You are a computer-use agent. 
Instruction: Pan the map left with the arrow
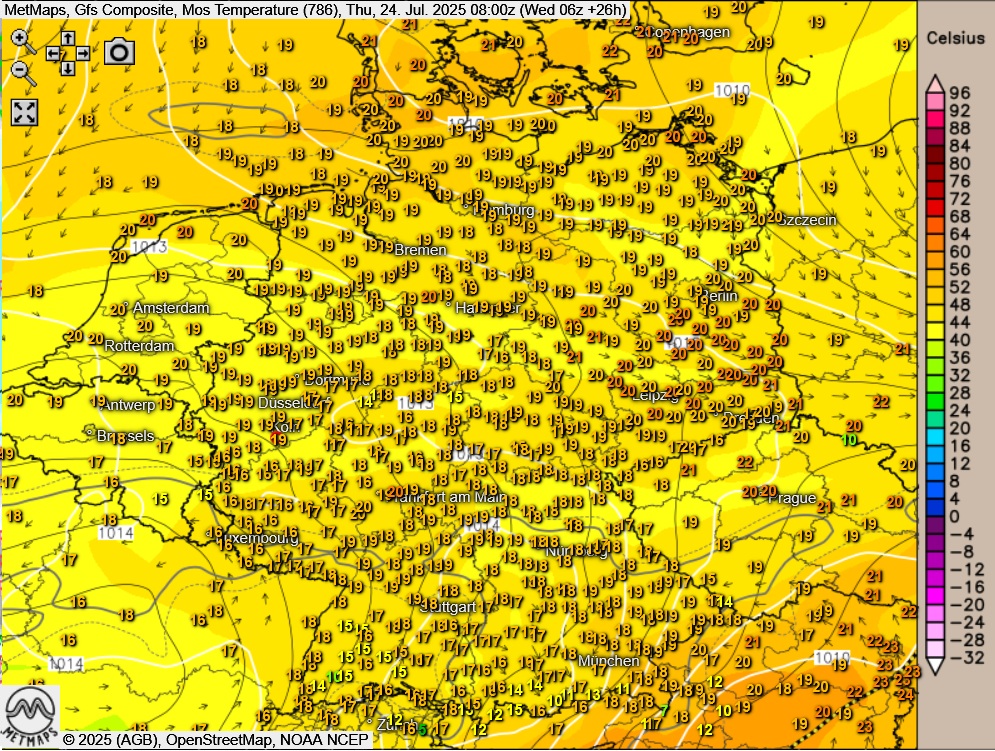click(52, 53)
